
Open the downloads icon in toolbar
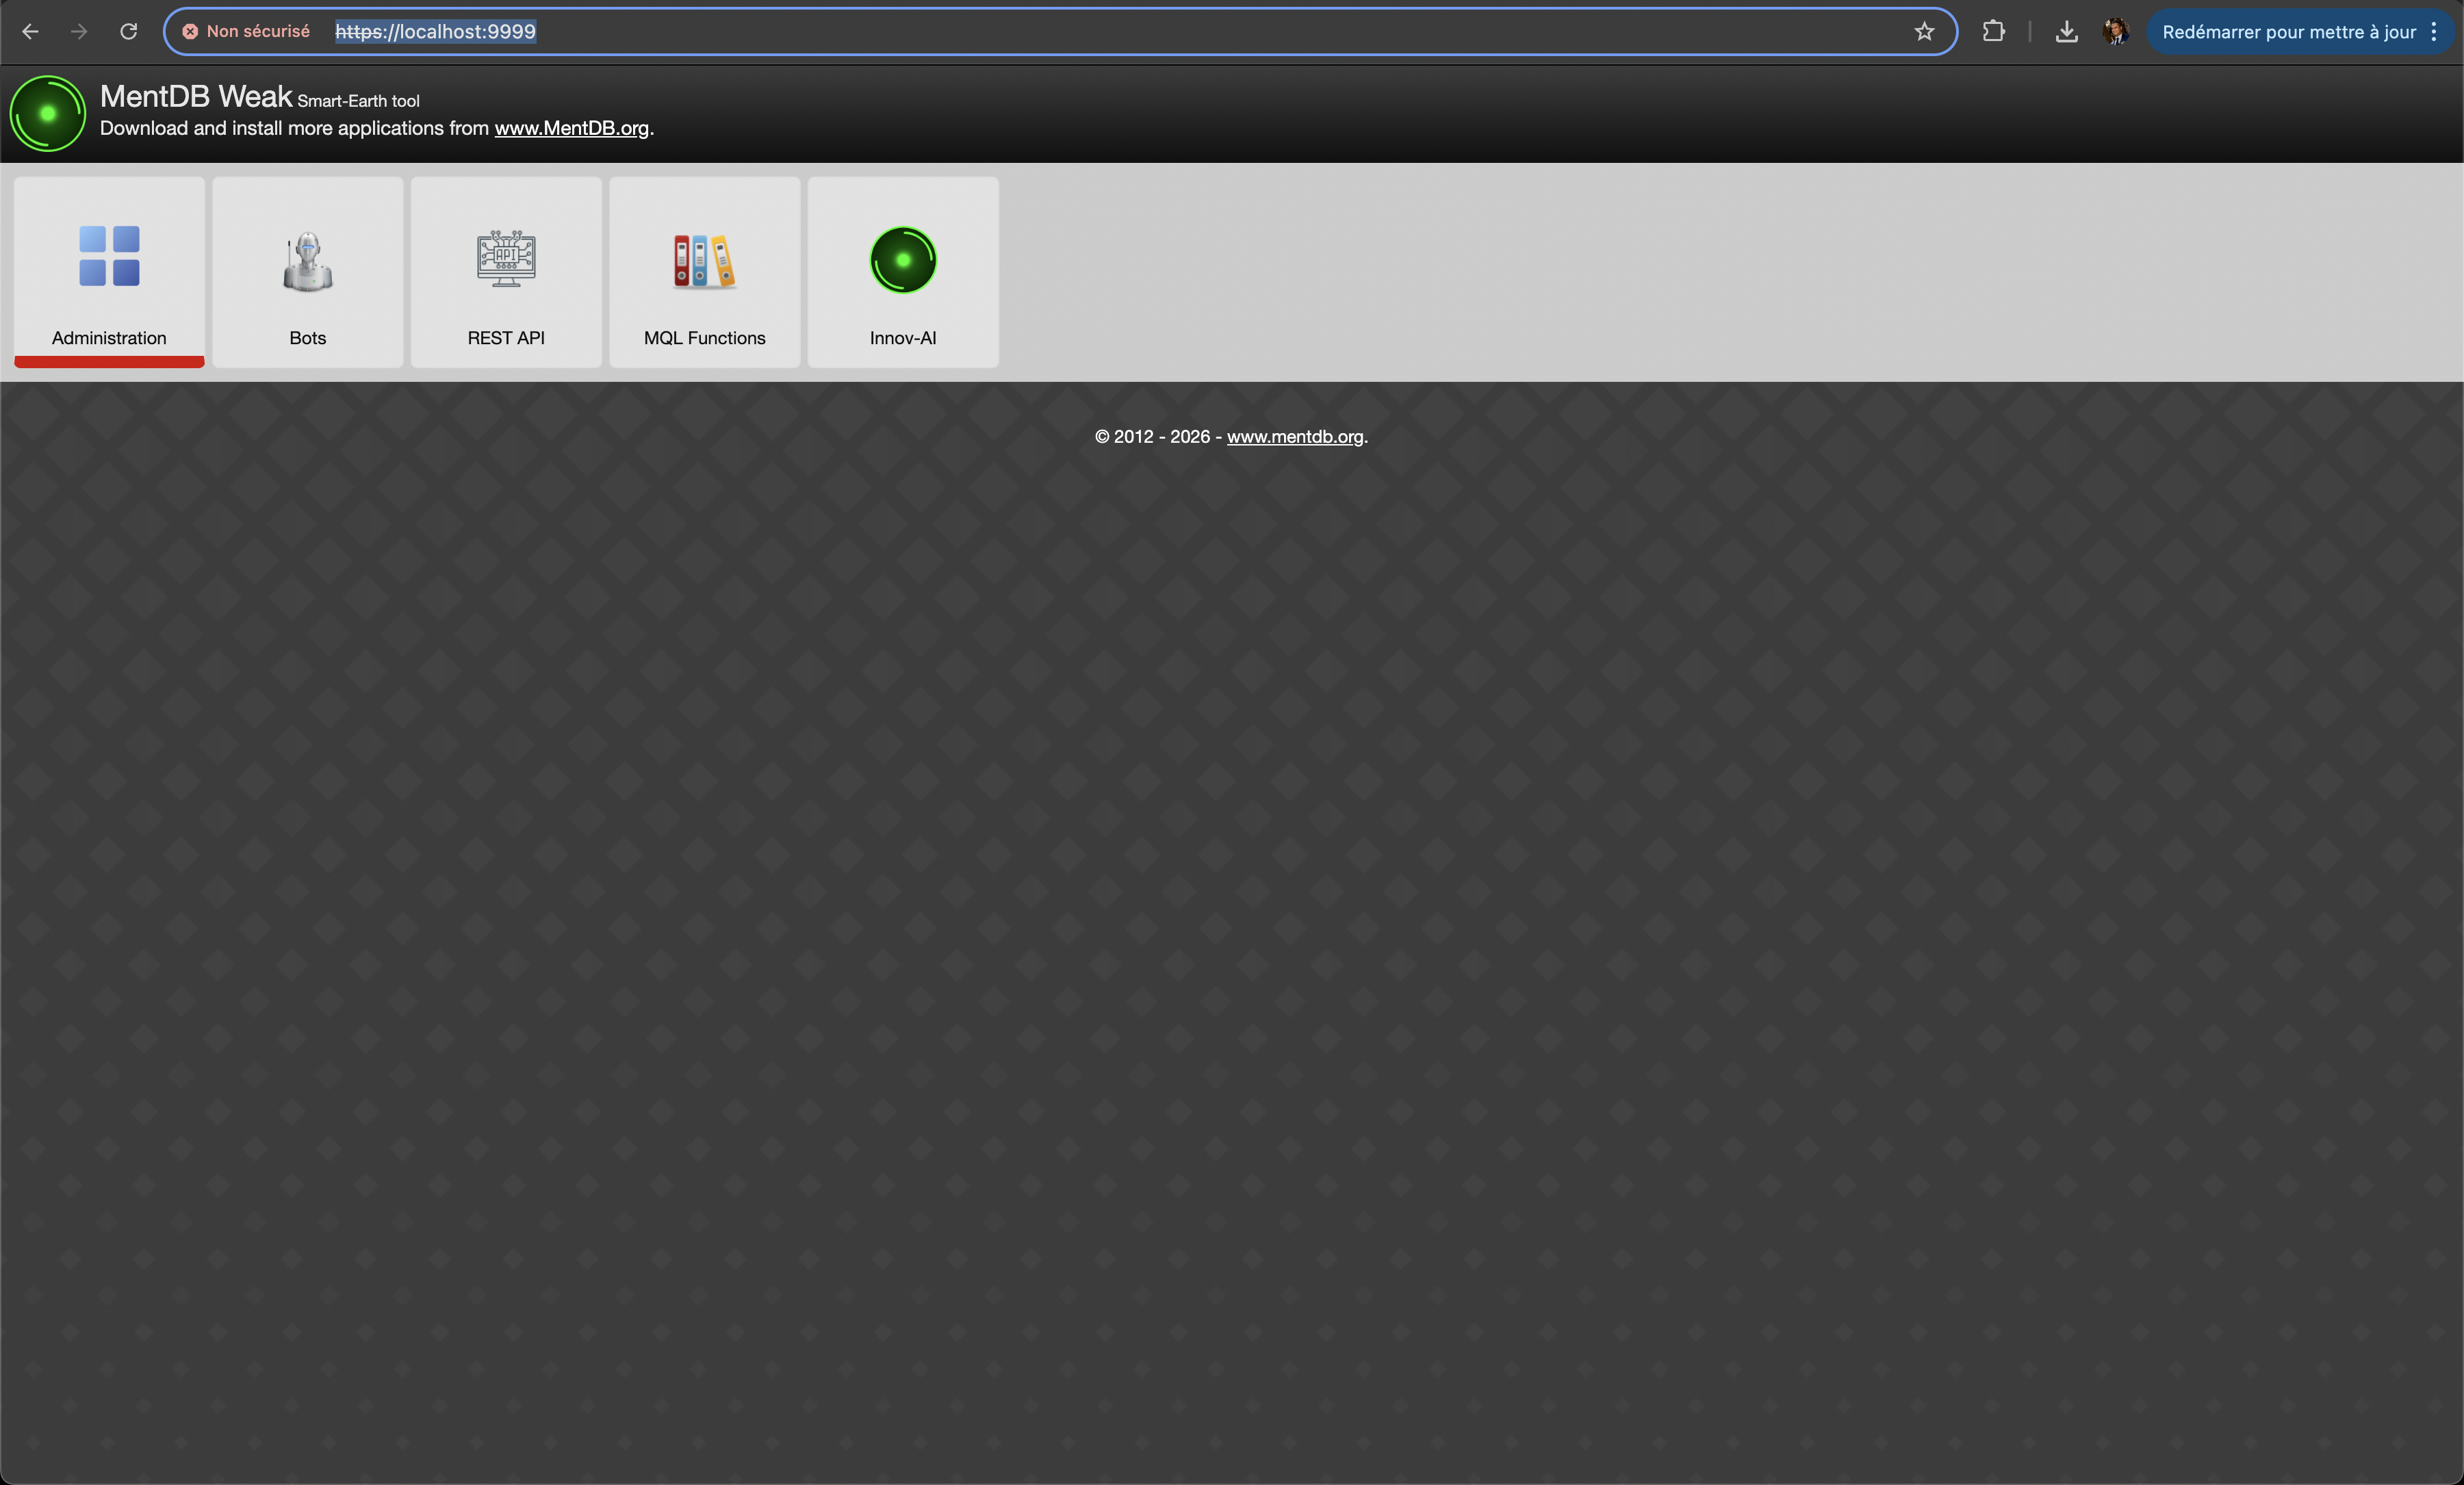(2066, 32)
